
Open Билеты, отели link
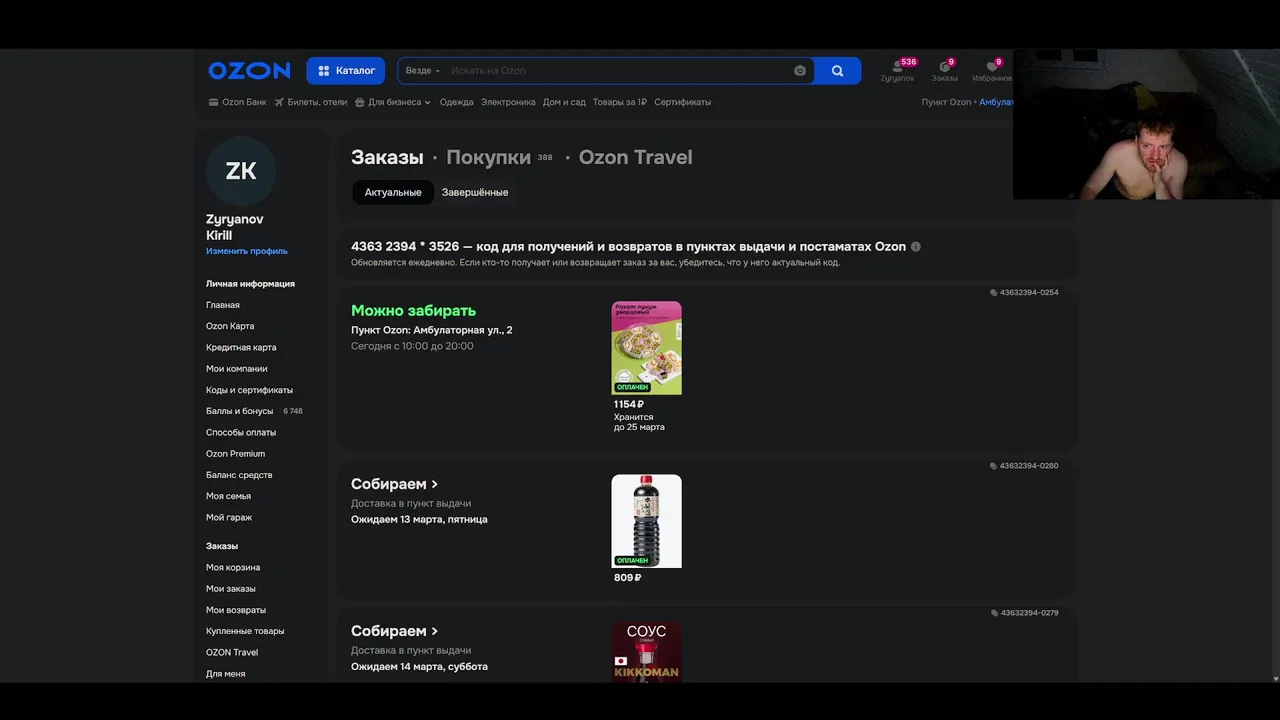click(310, 102)
